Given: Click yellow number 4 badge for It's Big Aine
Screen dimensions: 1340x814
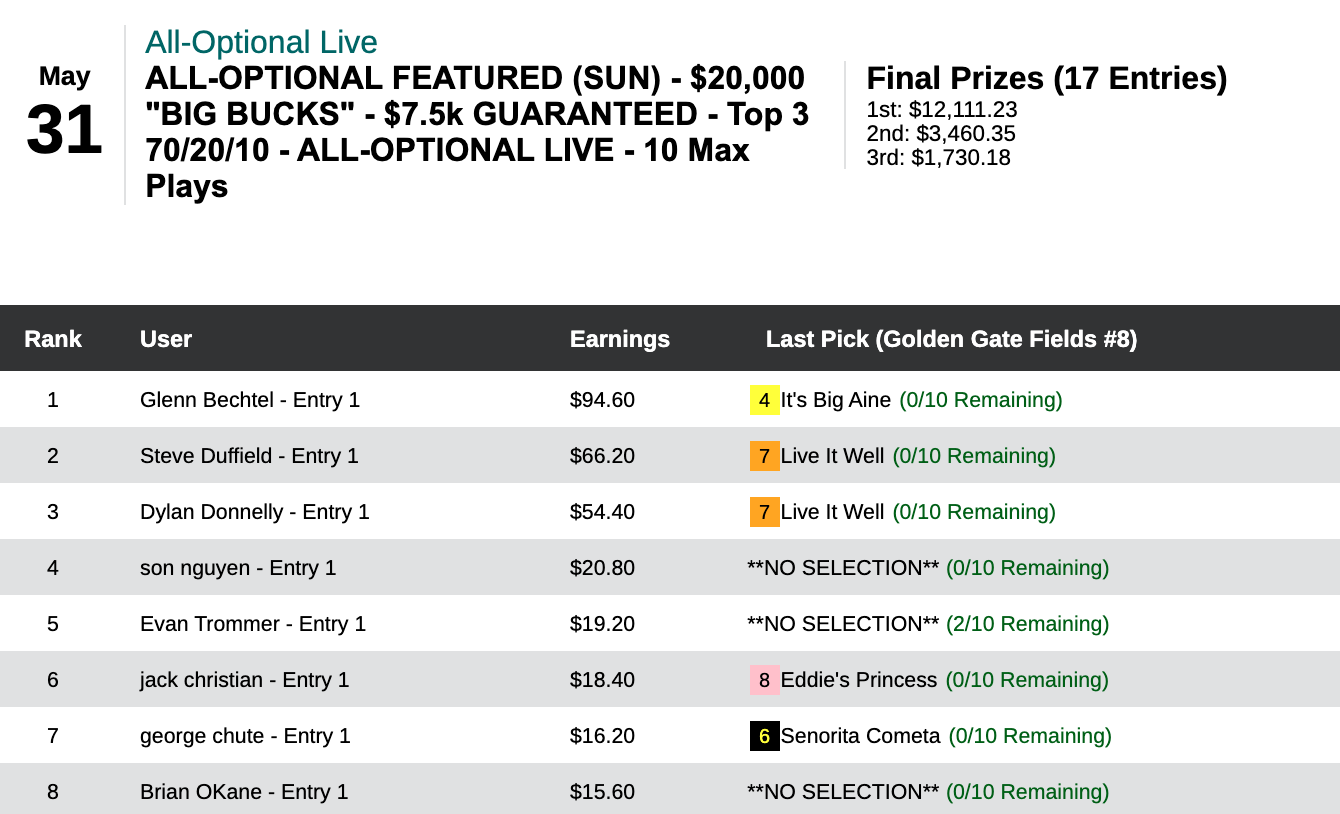Looking at the screenshot, I should click(764, 400).
